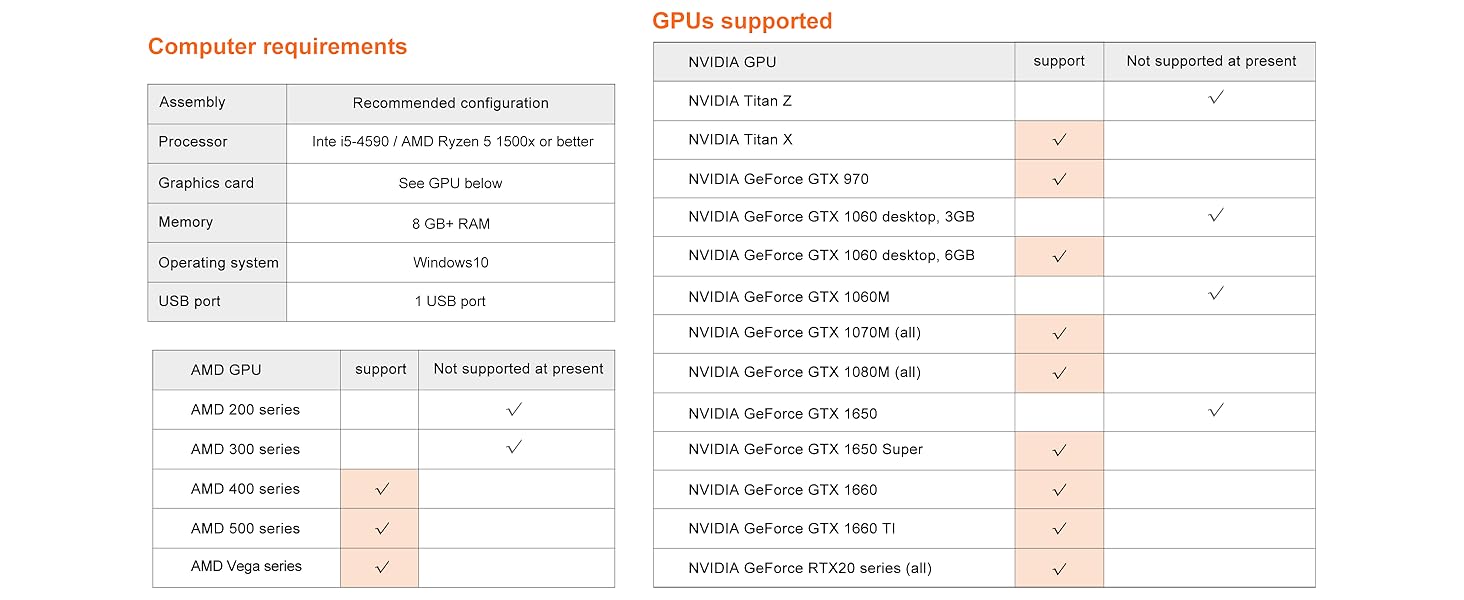Click the 'NVIDIA GeForce GTX 1650 Super' row label
Screen dimensions: 1464x600
coord(805,450)
